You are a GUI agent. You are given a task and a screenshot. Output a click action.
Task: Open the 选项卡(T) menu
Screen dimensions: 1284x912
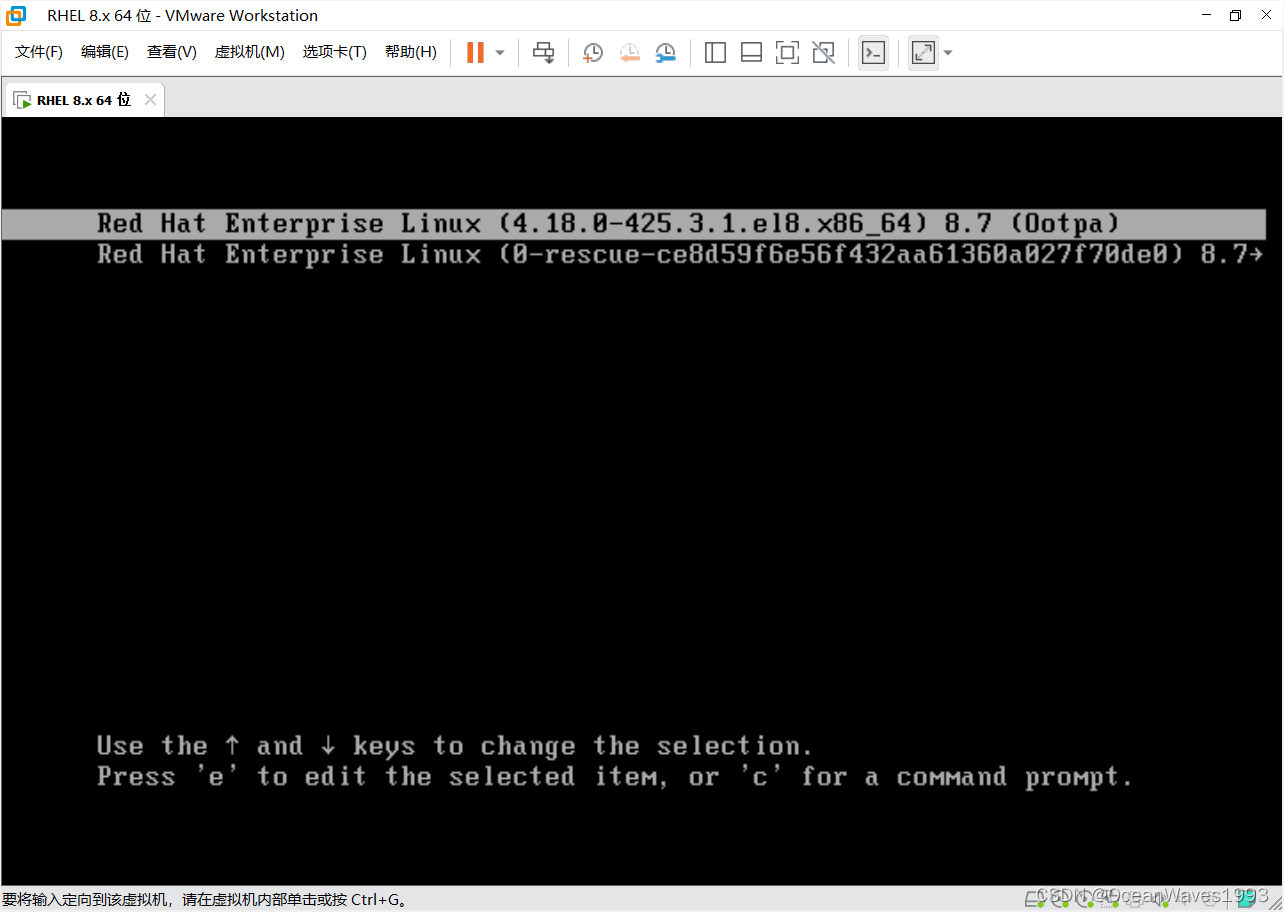point(335,52)
